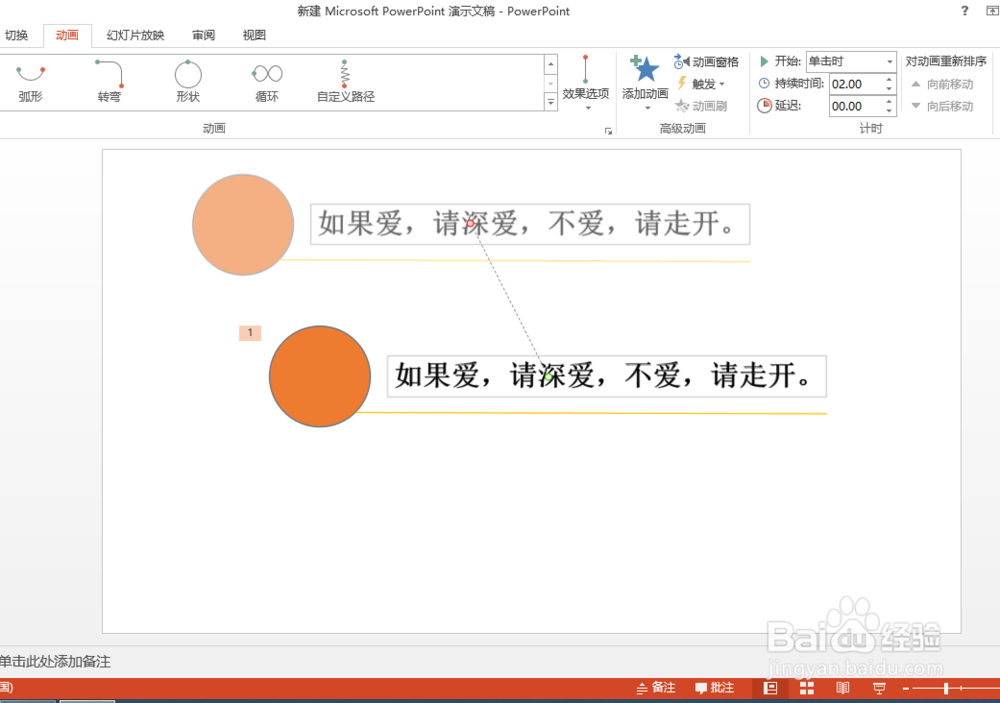The image size is (1000, 703).
Task: Open the 审阅 review tab
Action: point(203,35)
